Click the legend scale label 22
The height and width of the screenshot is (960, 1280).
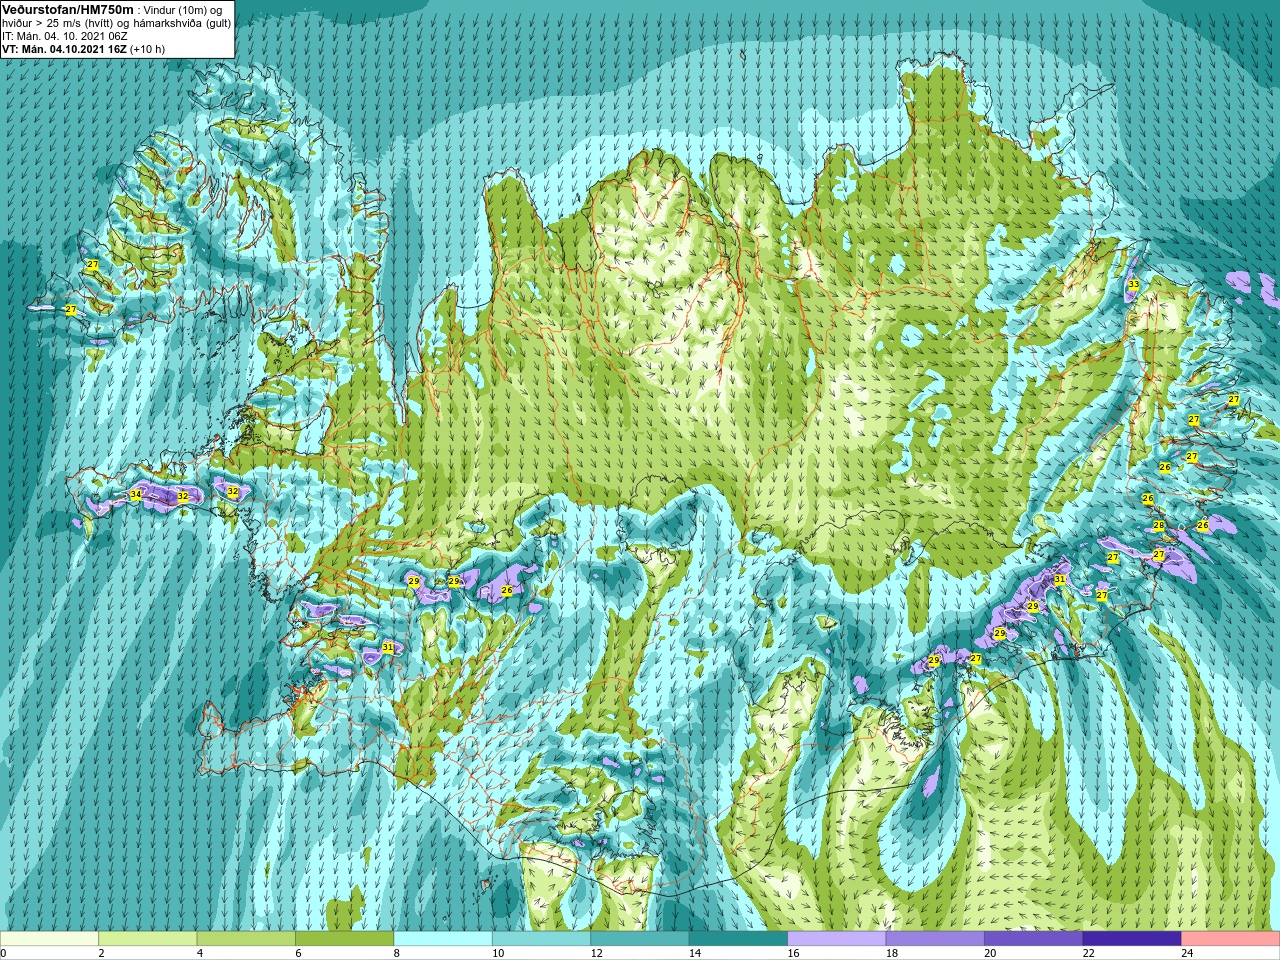click(x=1089, y=953)
